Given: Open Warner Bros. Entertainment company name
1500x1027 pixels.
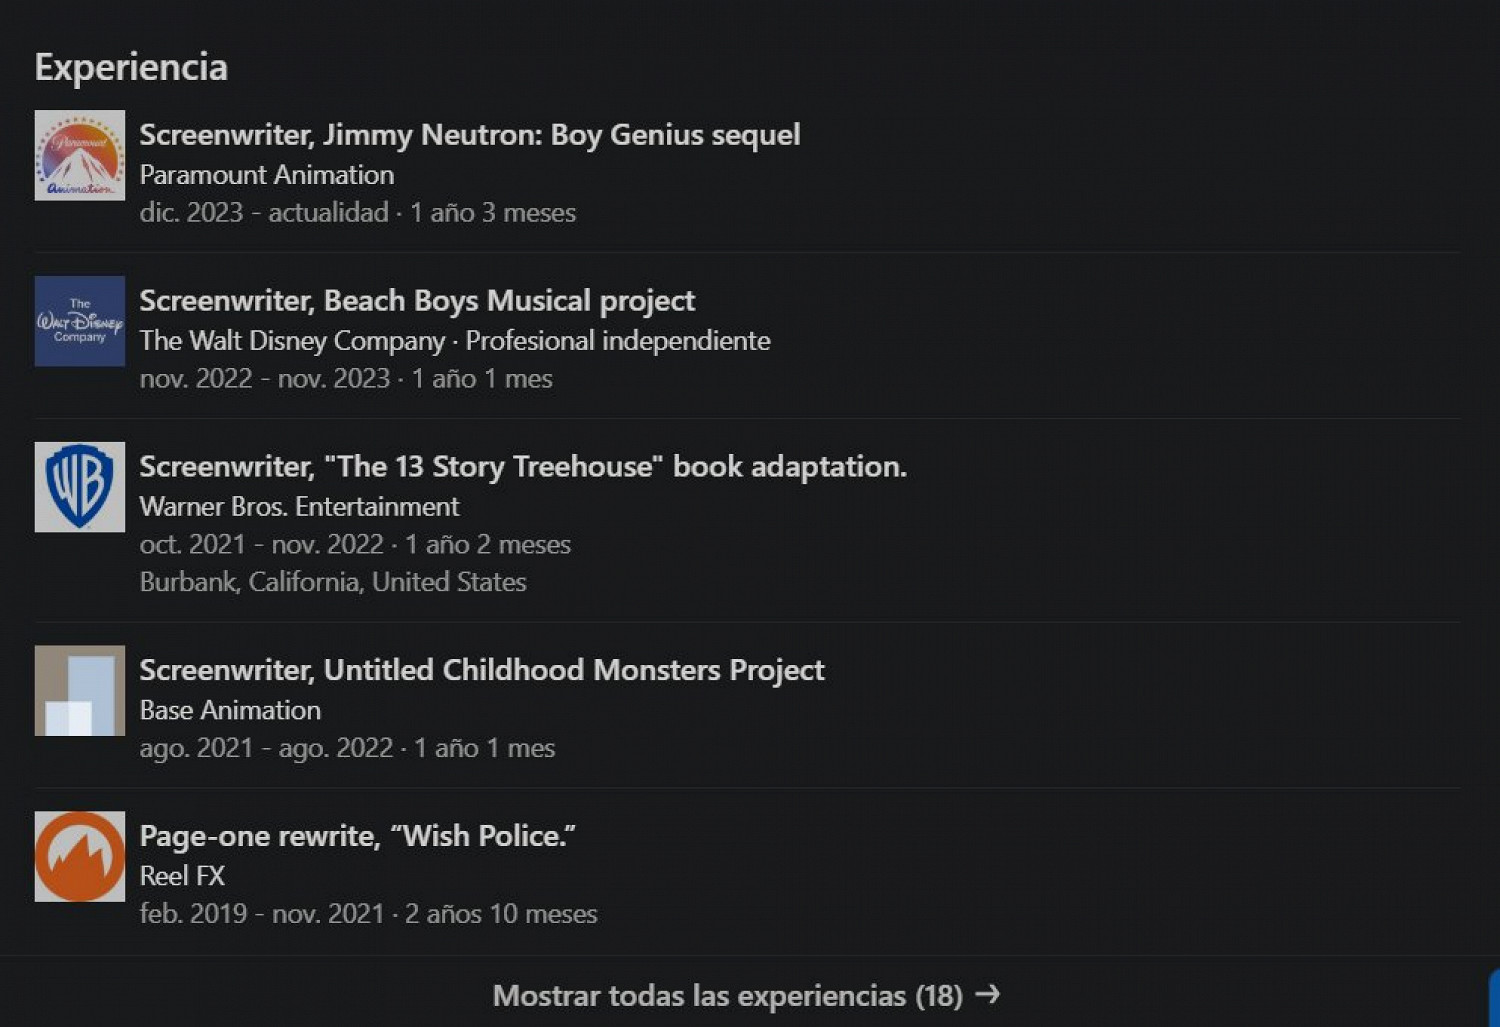Looking at the screenshot, I should point(299,506).
